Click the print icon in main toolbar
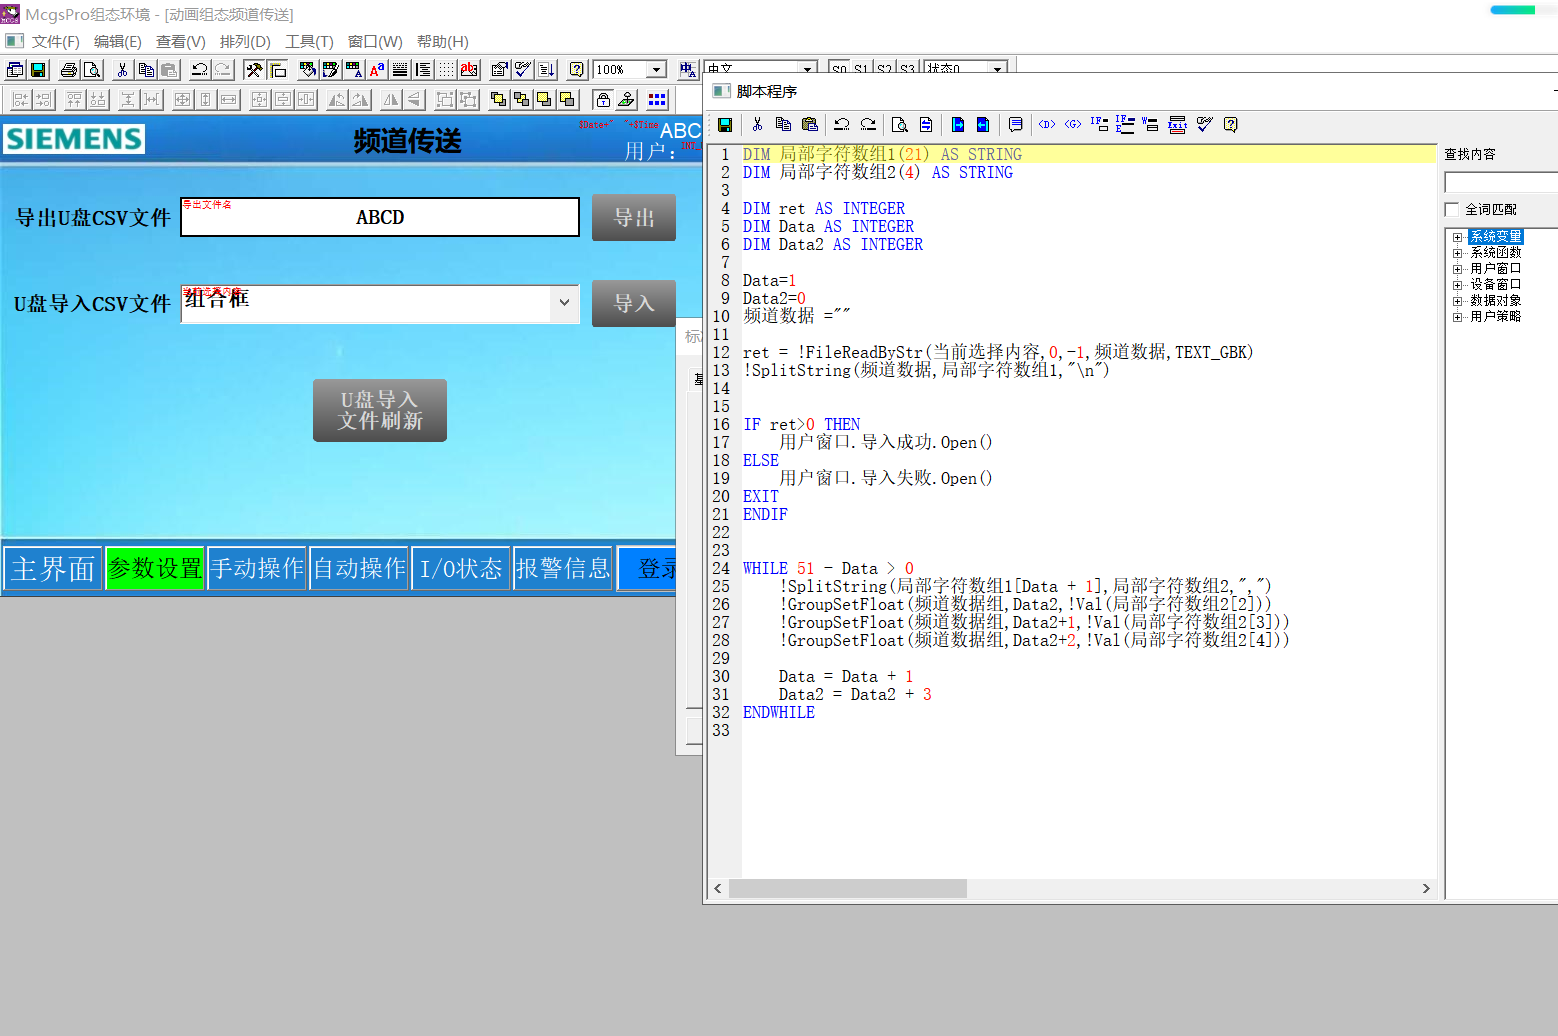This screenshot has width=1558, height=1036. click(x=68, y=70)
